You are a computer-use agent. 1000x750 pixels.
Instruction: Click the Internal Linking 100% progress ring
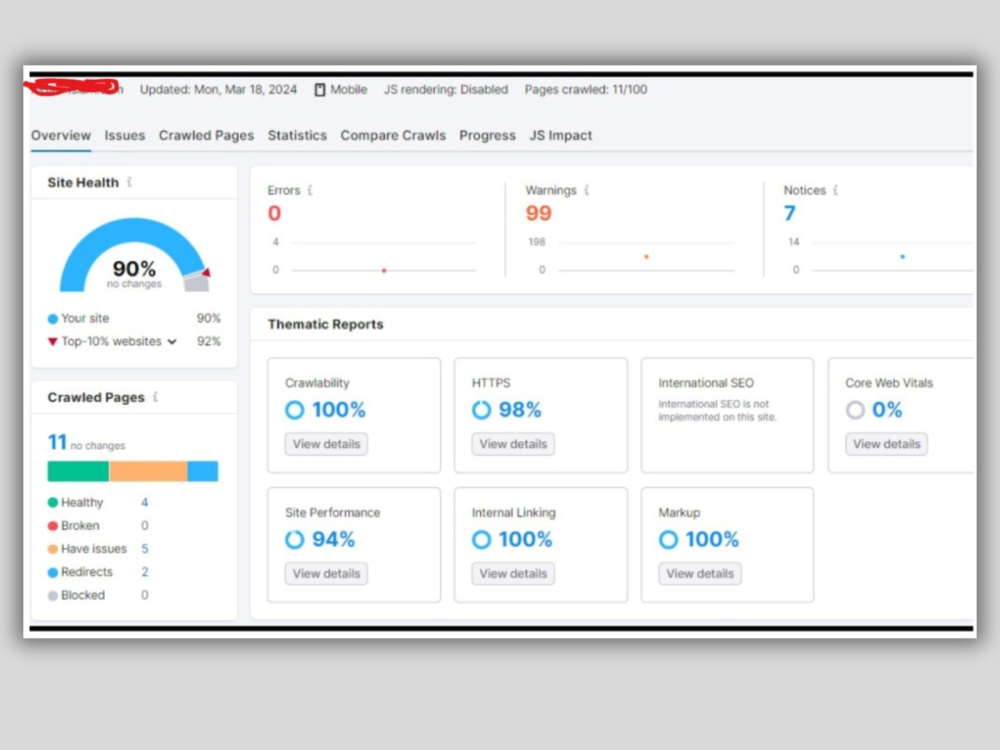482,540
